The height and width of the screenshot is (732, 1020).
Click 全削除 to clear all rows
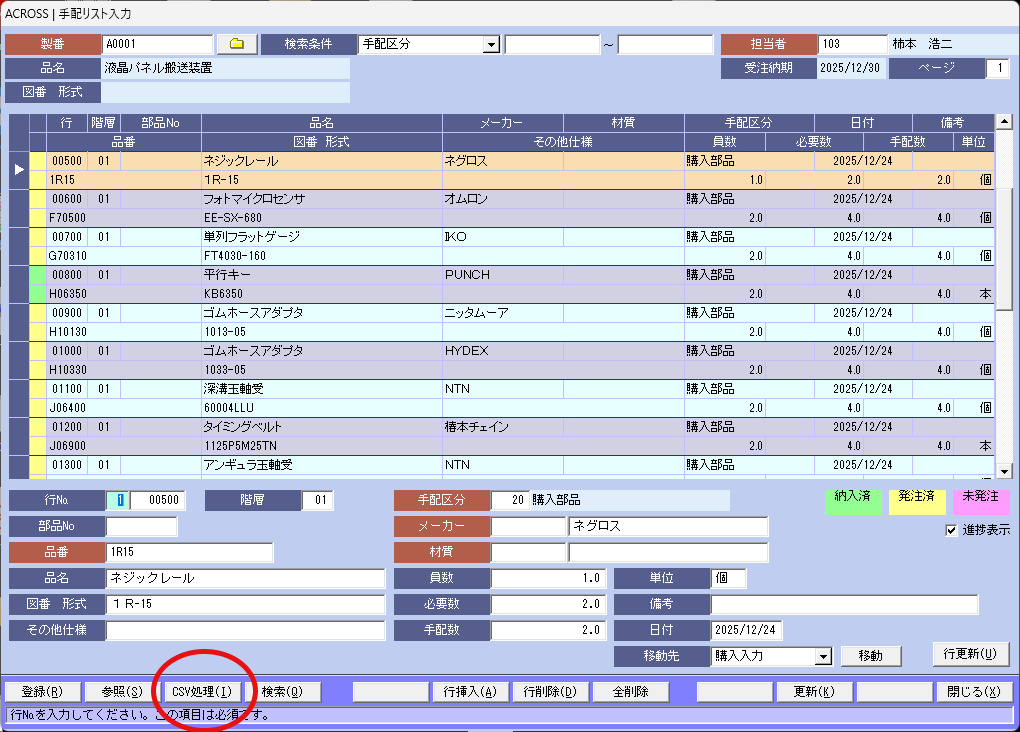tap(630, 691)
